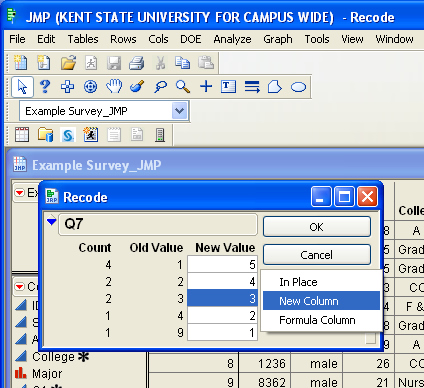Open the Window menu
The width and height of the screenshot is (424, 388).
394,39
